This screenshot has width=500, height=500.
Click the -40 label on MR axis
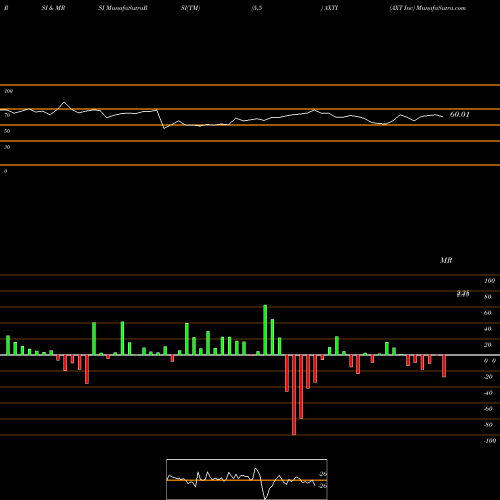click(488, 393)
